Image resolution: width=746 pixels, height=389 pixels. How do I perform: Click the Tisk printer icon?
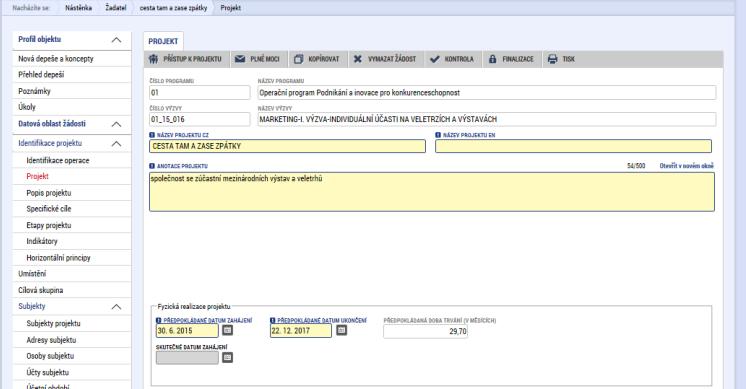[x=552, y=59]
